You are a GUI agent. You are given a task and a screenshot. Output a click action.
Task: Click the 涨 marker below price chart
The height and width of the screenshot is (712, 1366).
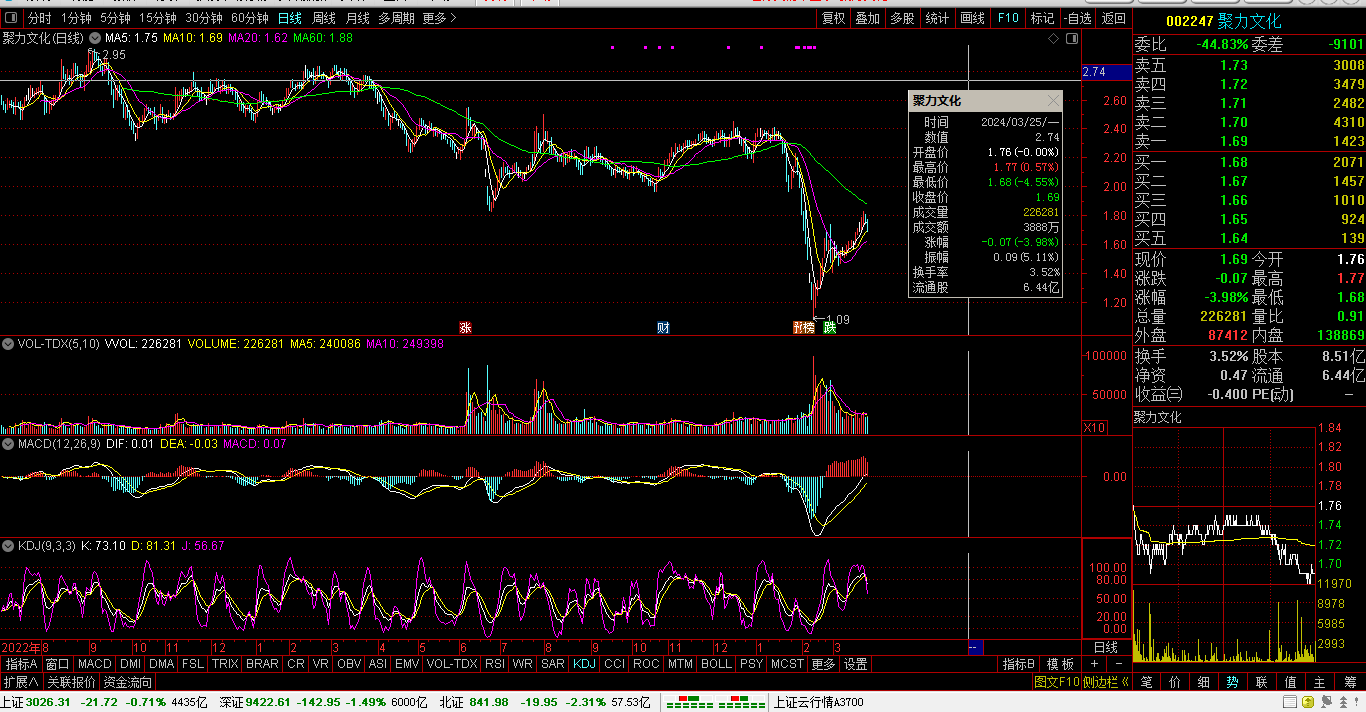(x=464, y=327)
